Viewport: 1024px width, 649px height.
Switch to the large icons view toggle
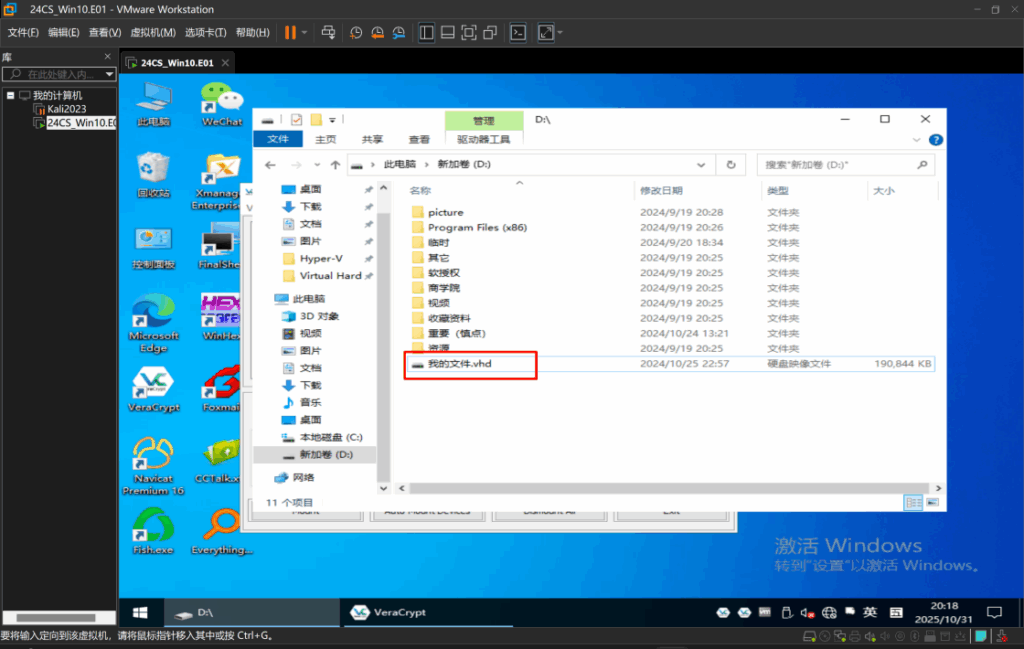click(934, 502)
